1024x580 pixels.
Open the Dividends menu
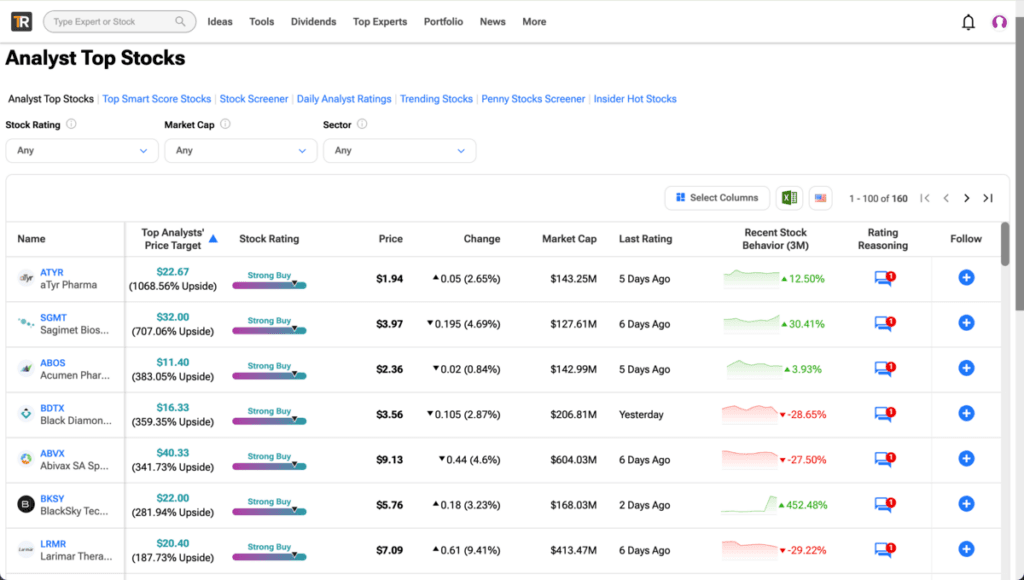click(313, 22)
